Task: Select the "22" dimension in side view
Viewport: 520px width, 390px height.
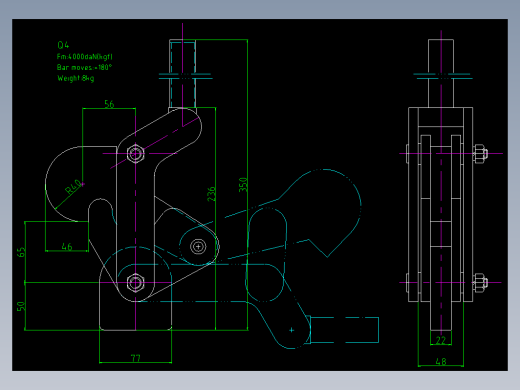Action: tap(441, 340)
